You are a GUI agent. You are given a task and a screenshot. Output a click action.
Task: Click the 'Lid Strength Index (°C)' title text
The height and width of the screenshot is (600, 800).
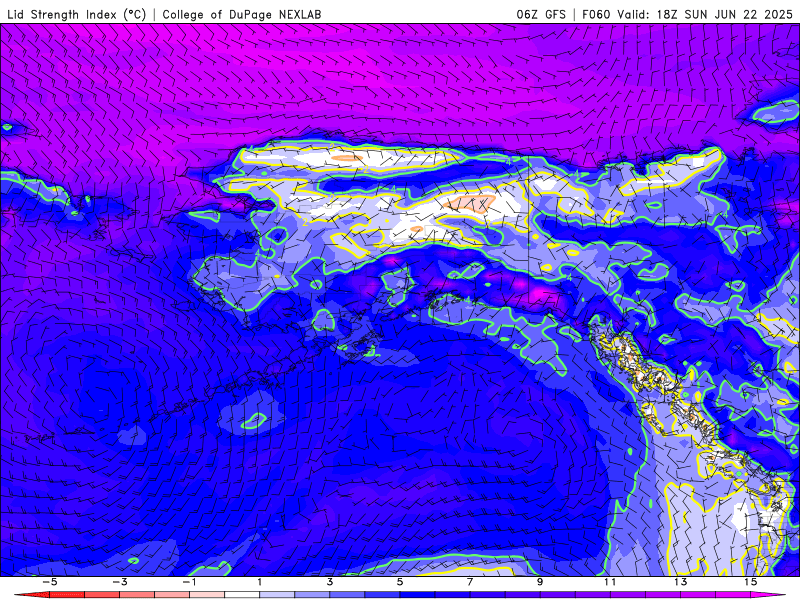[x=77, y=14]
